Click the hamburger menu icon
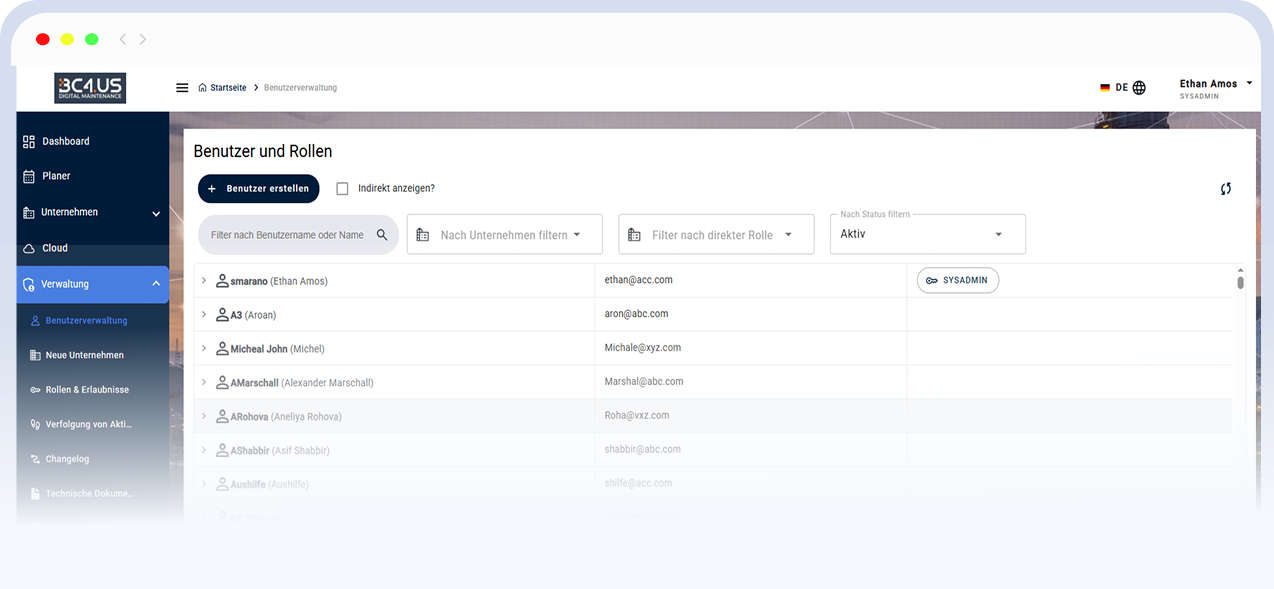The height and width of the screenshot is (589, 1274). pyautogui.click(x=182, y=88)
